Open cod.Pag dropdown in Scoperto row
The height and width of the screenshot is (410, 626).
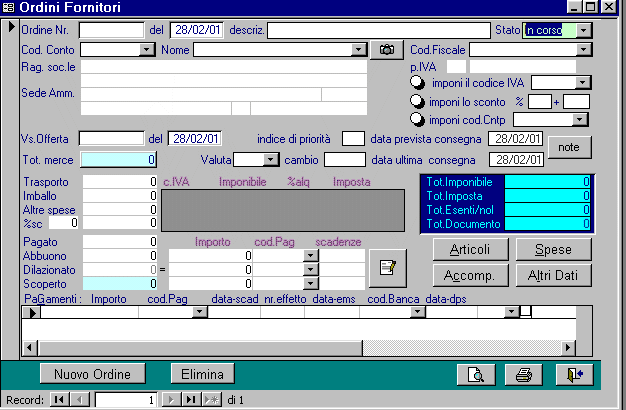[x=310, y=283]
